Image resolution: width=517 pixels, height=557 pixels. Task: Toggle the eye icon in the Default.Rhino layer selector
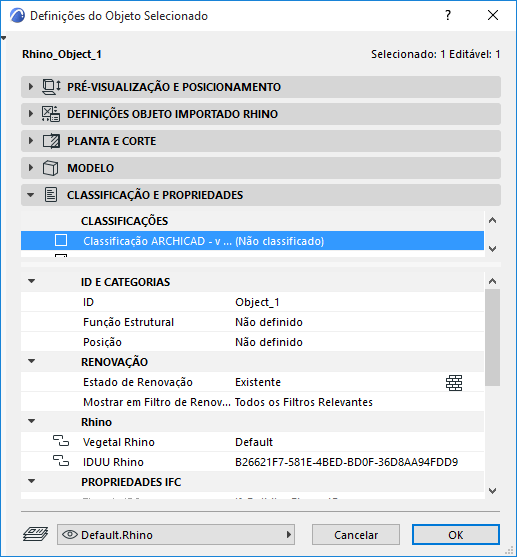70,534
